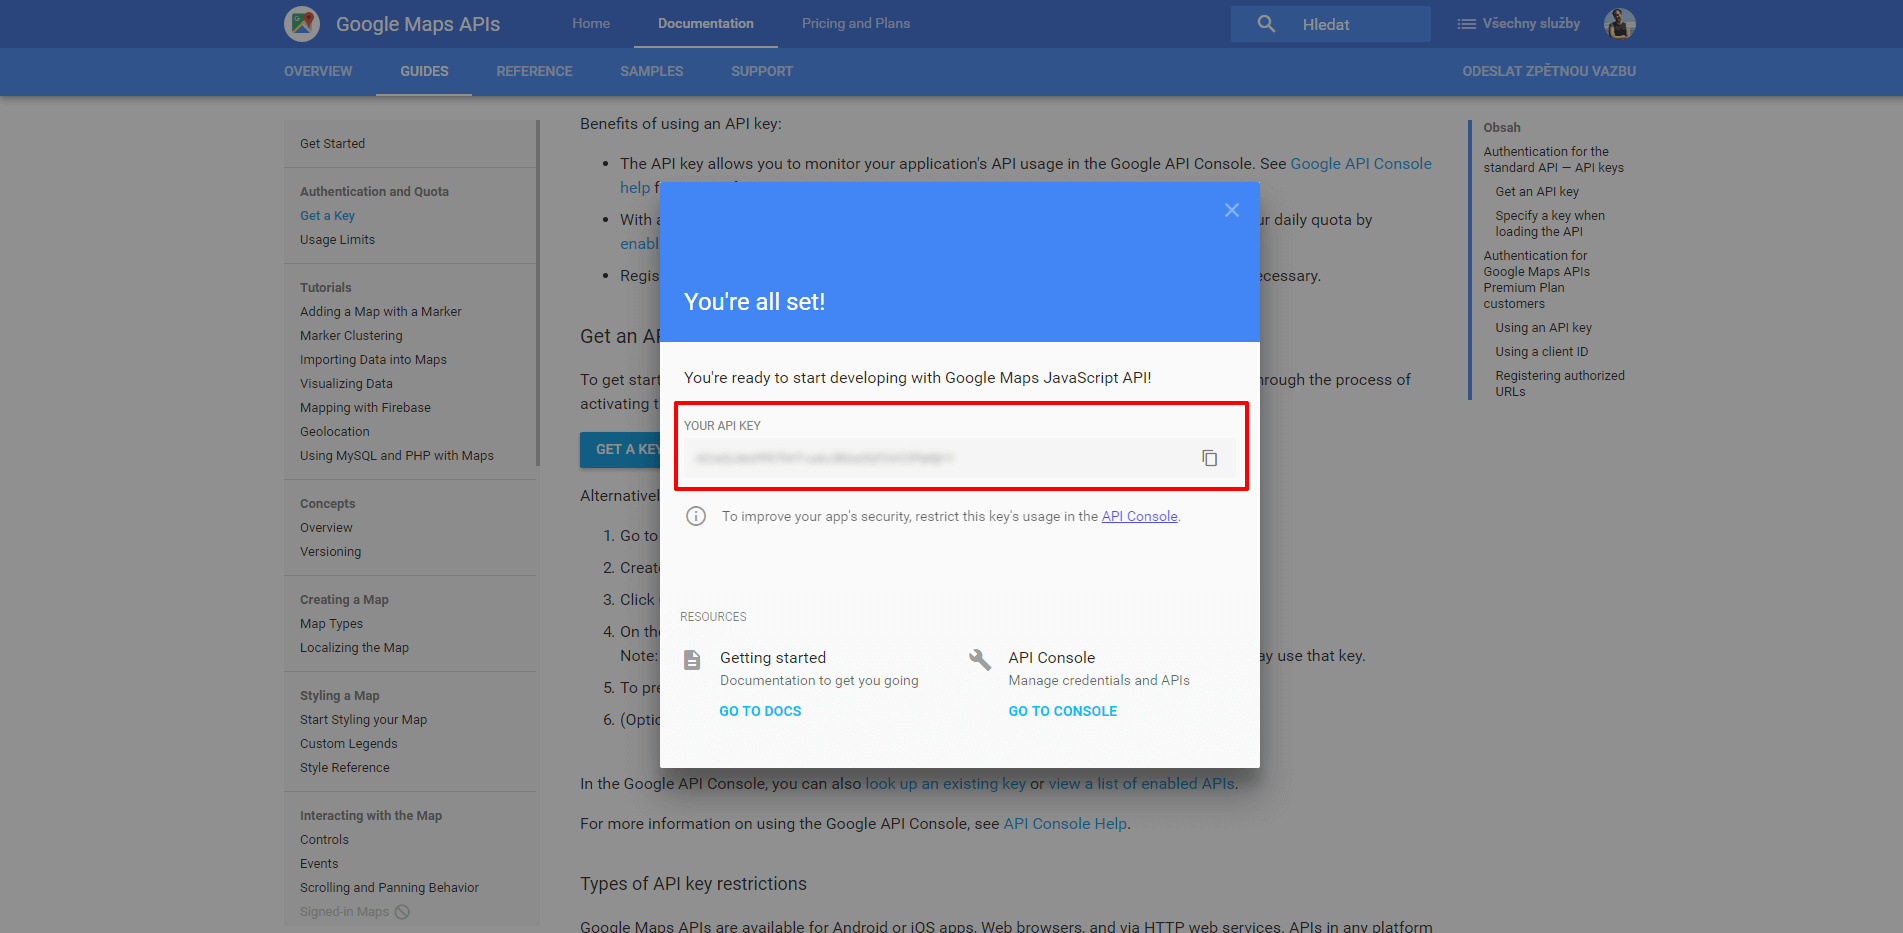Click view a list of enabled APIs
1903x933 pixels.
[x=1141, y=784]
